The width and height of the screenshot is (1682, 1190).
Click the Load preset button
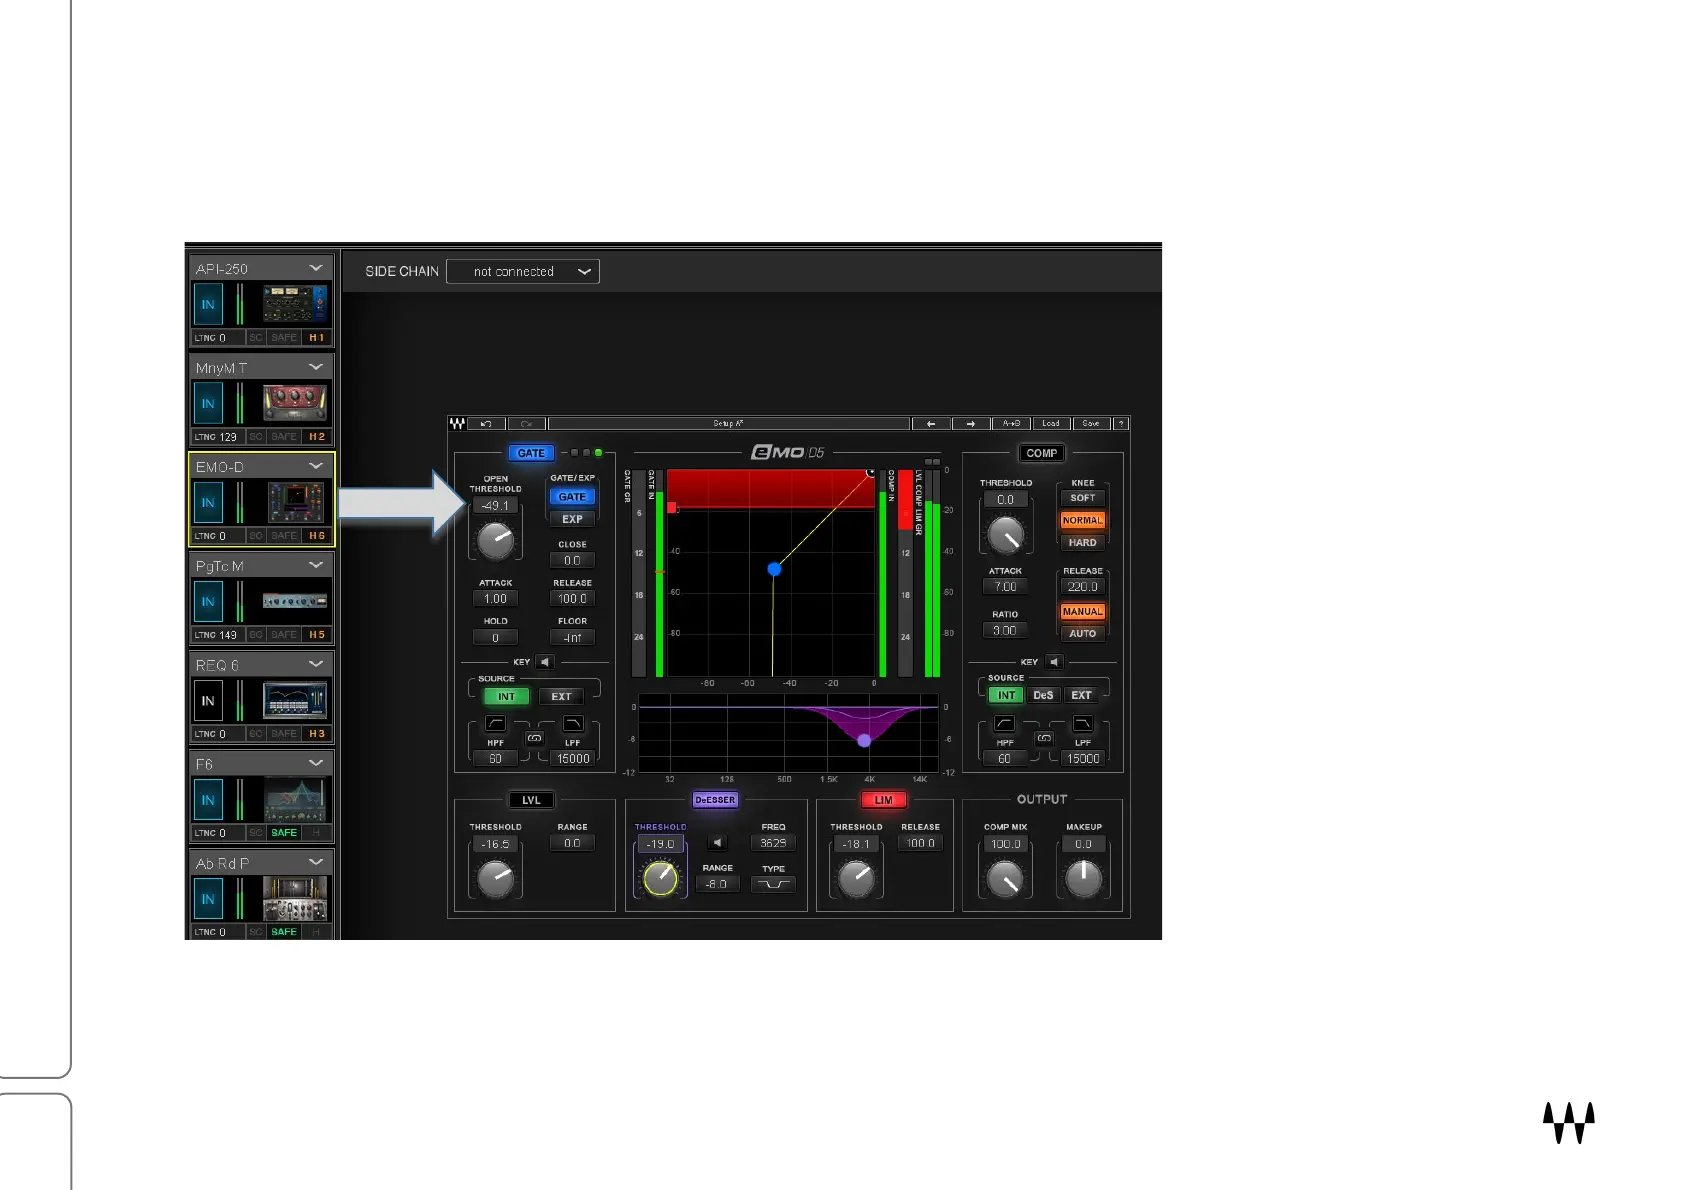[1051, 424]
